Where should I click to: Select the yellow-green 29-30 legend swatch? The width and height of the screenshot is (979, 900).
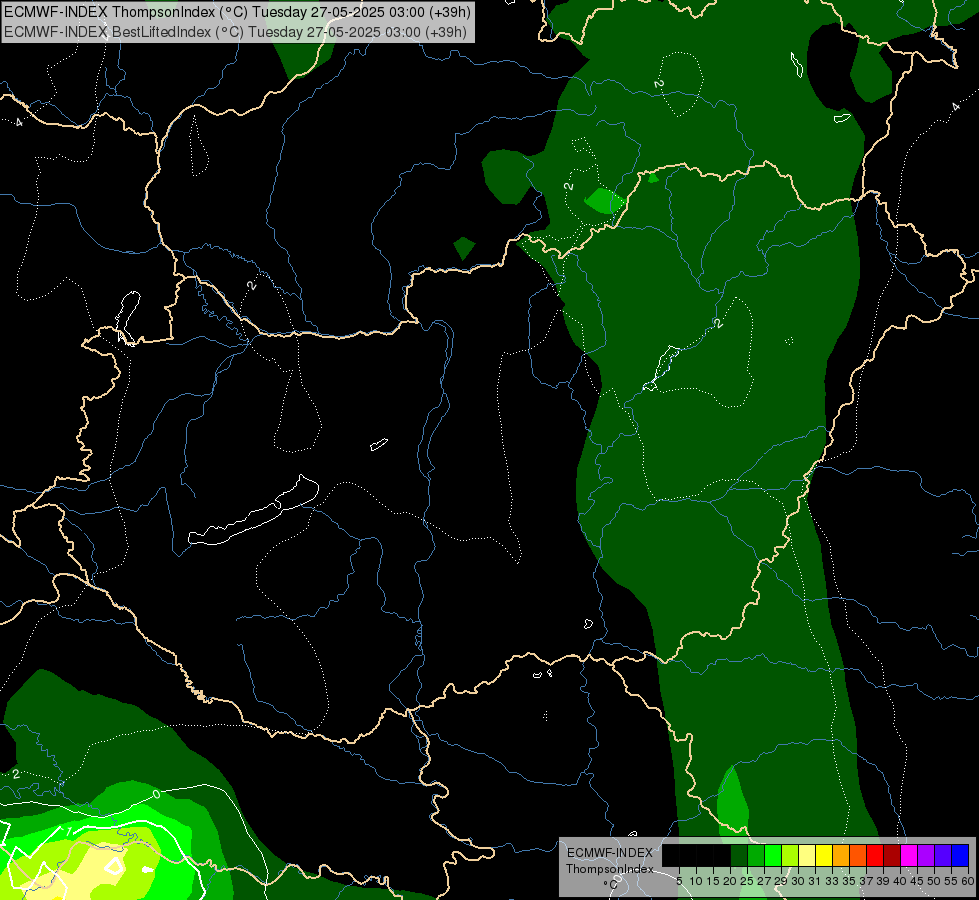coord(790,855)
